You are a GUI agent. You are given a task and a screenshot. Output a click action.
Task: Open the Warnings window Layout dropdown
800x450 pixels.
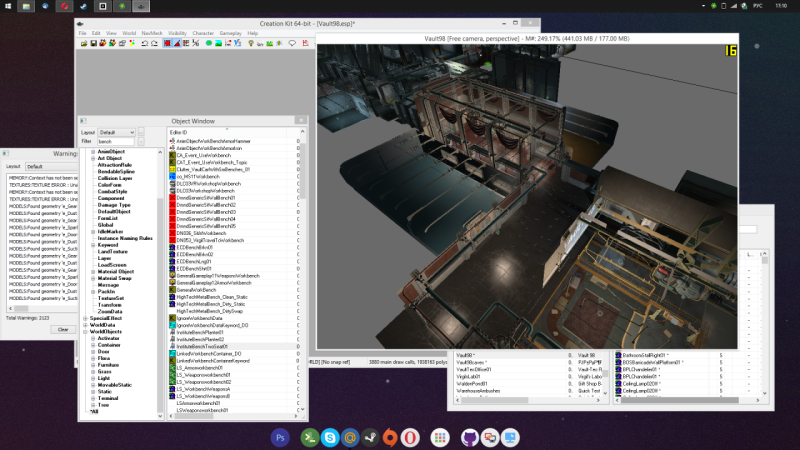(x=51, y=167)
